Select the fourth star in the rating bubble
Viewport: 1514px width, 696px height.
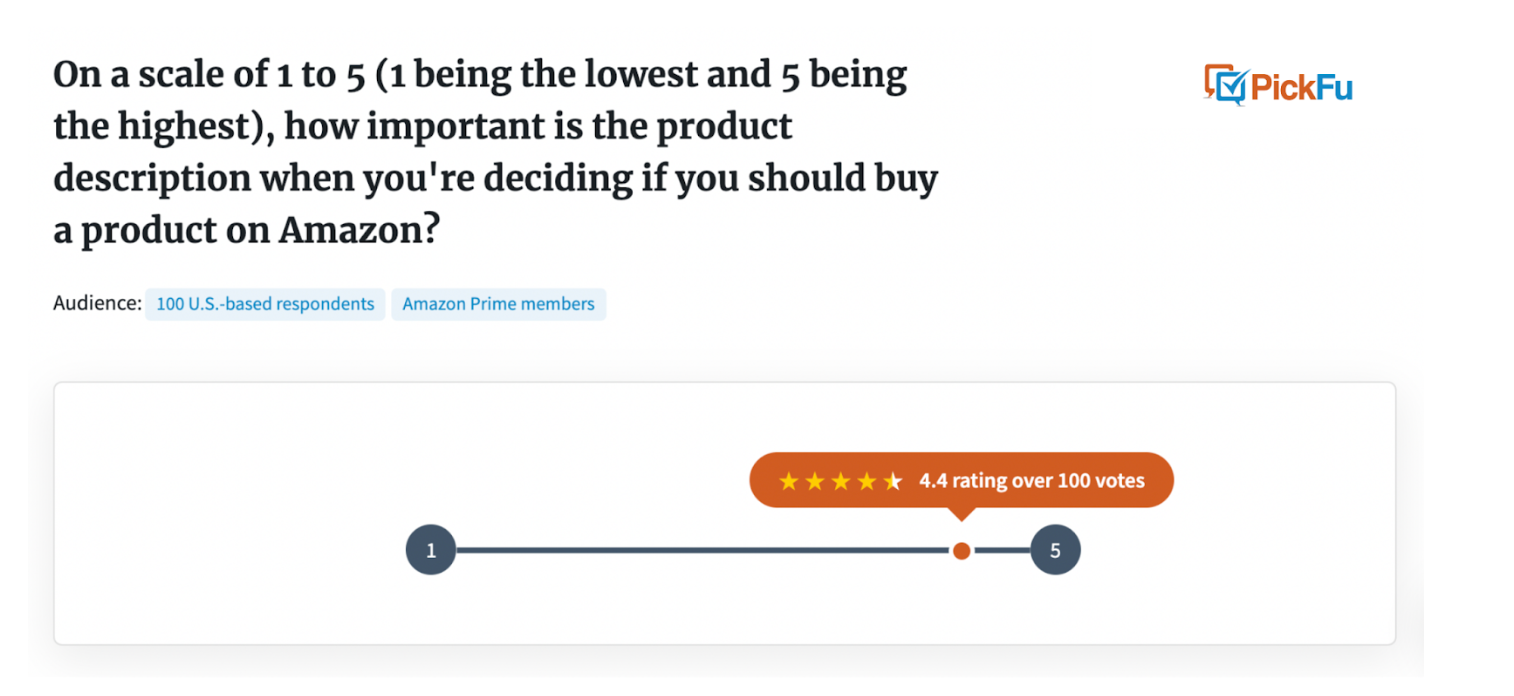click(x=867, y=481)
